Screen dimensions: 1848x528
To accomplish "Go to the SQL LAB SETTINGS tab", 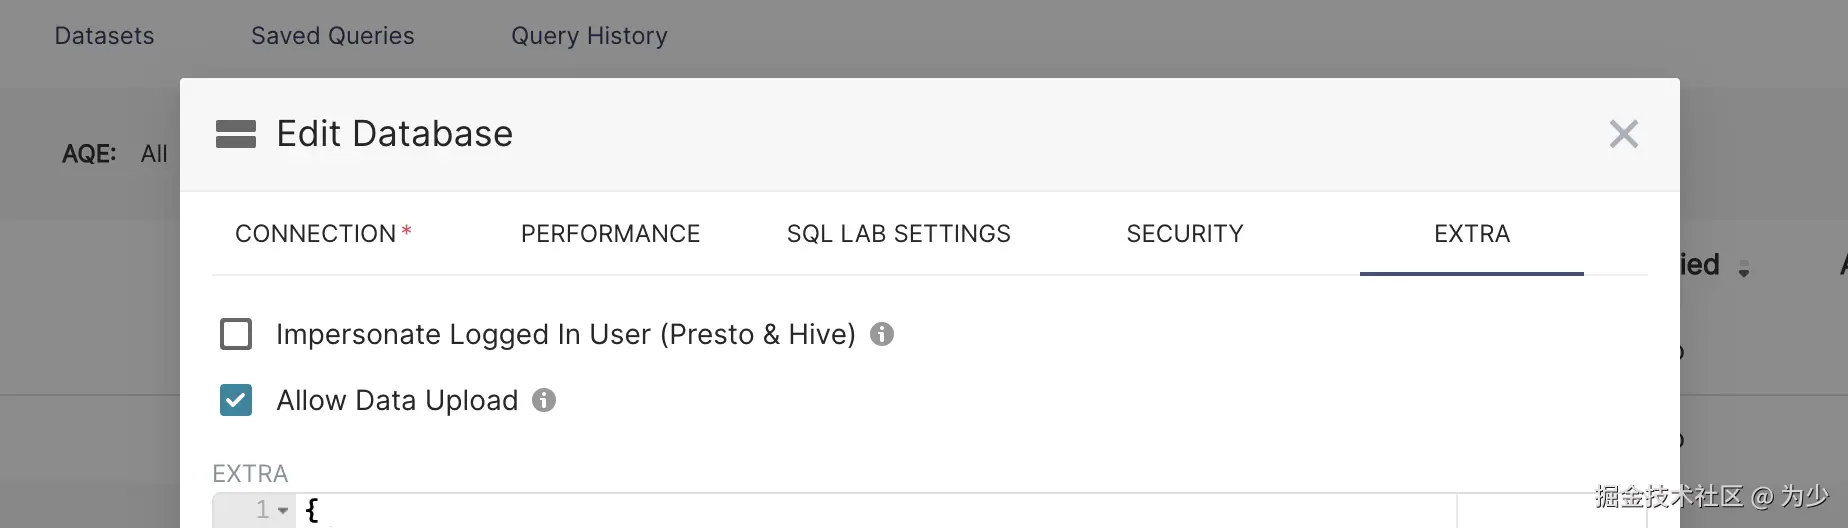I will 898,234.
